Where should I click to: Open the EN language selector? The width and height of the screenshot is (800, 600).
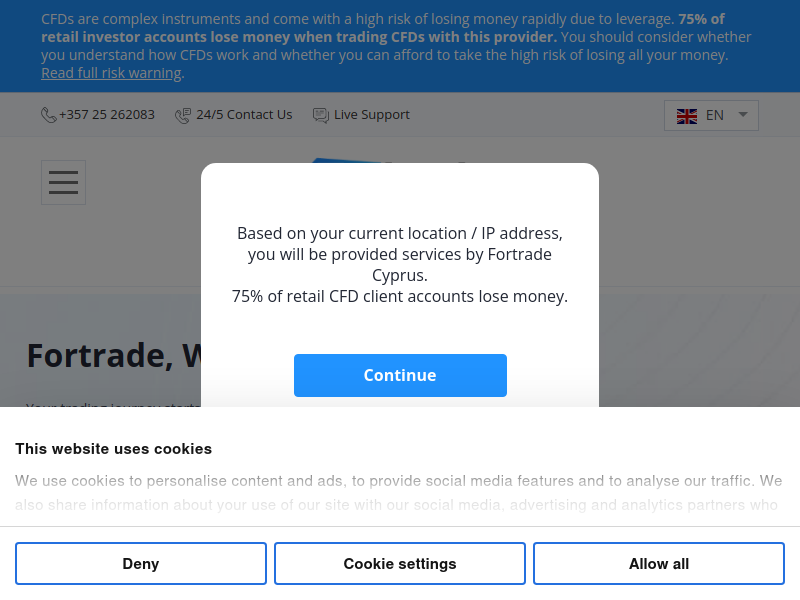coord(711,115)
